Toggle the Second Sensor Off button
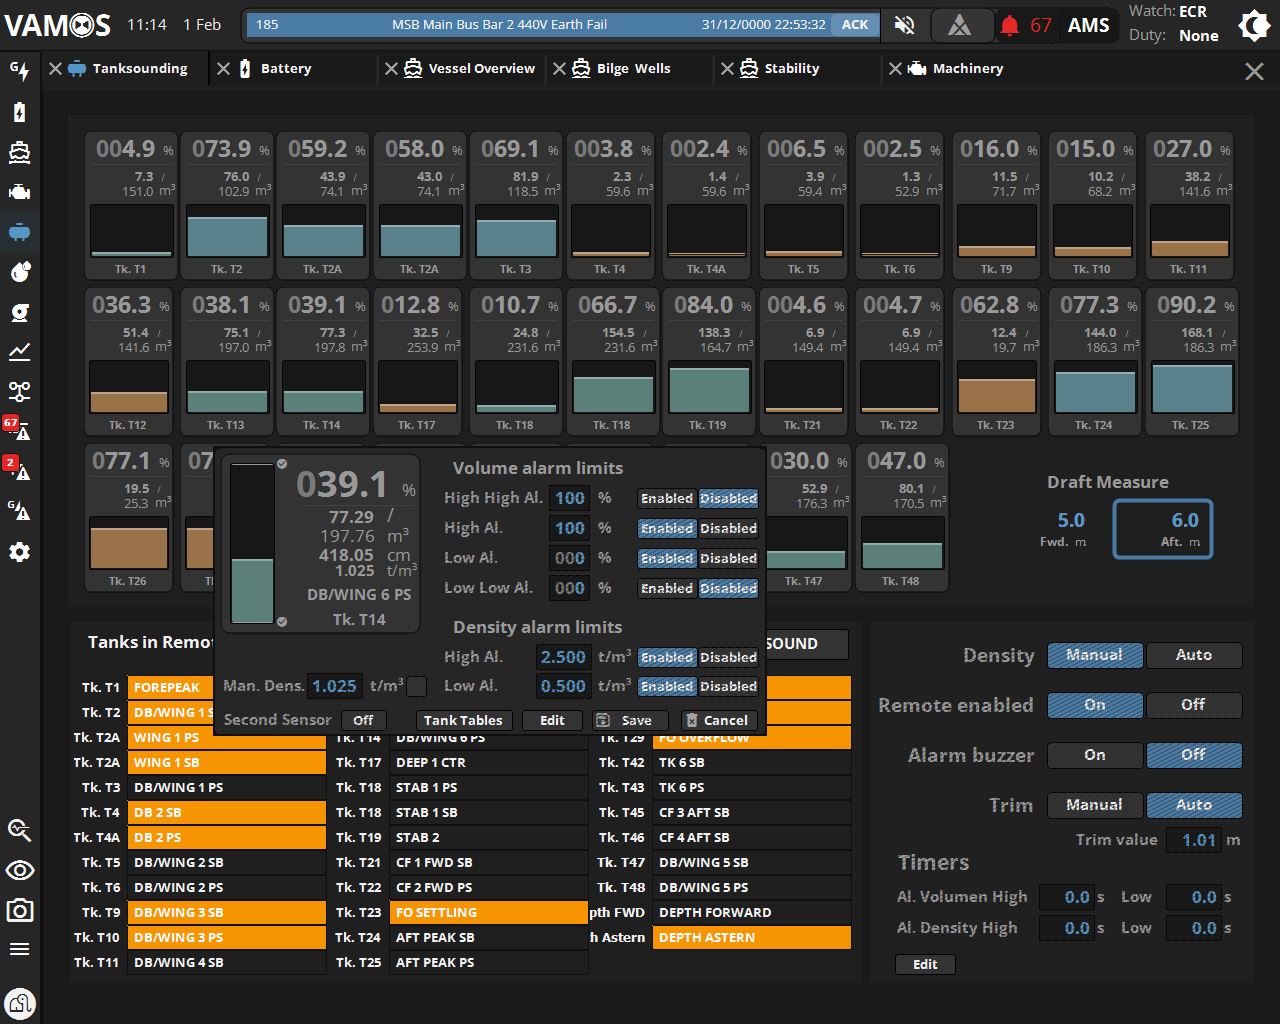Viewport: 1280px width, 1024px height. click(x=363, y=720)
